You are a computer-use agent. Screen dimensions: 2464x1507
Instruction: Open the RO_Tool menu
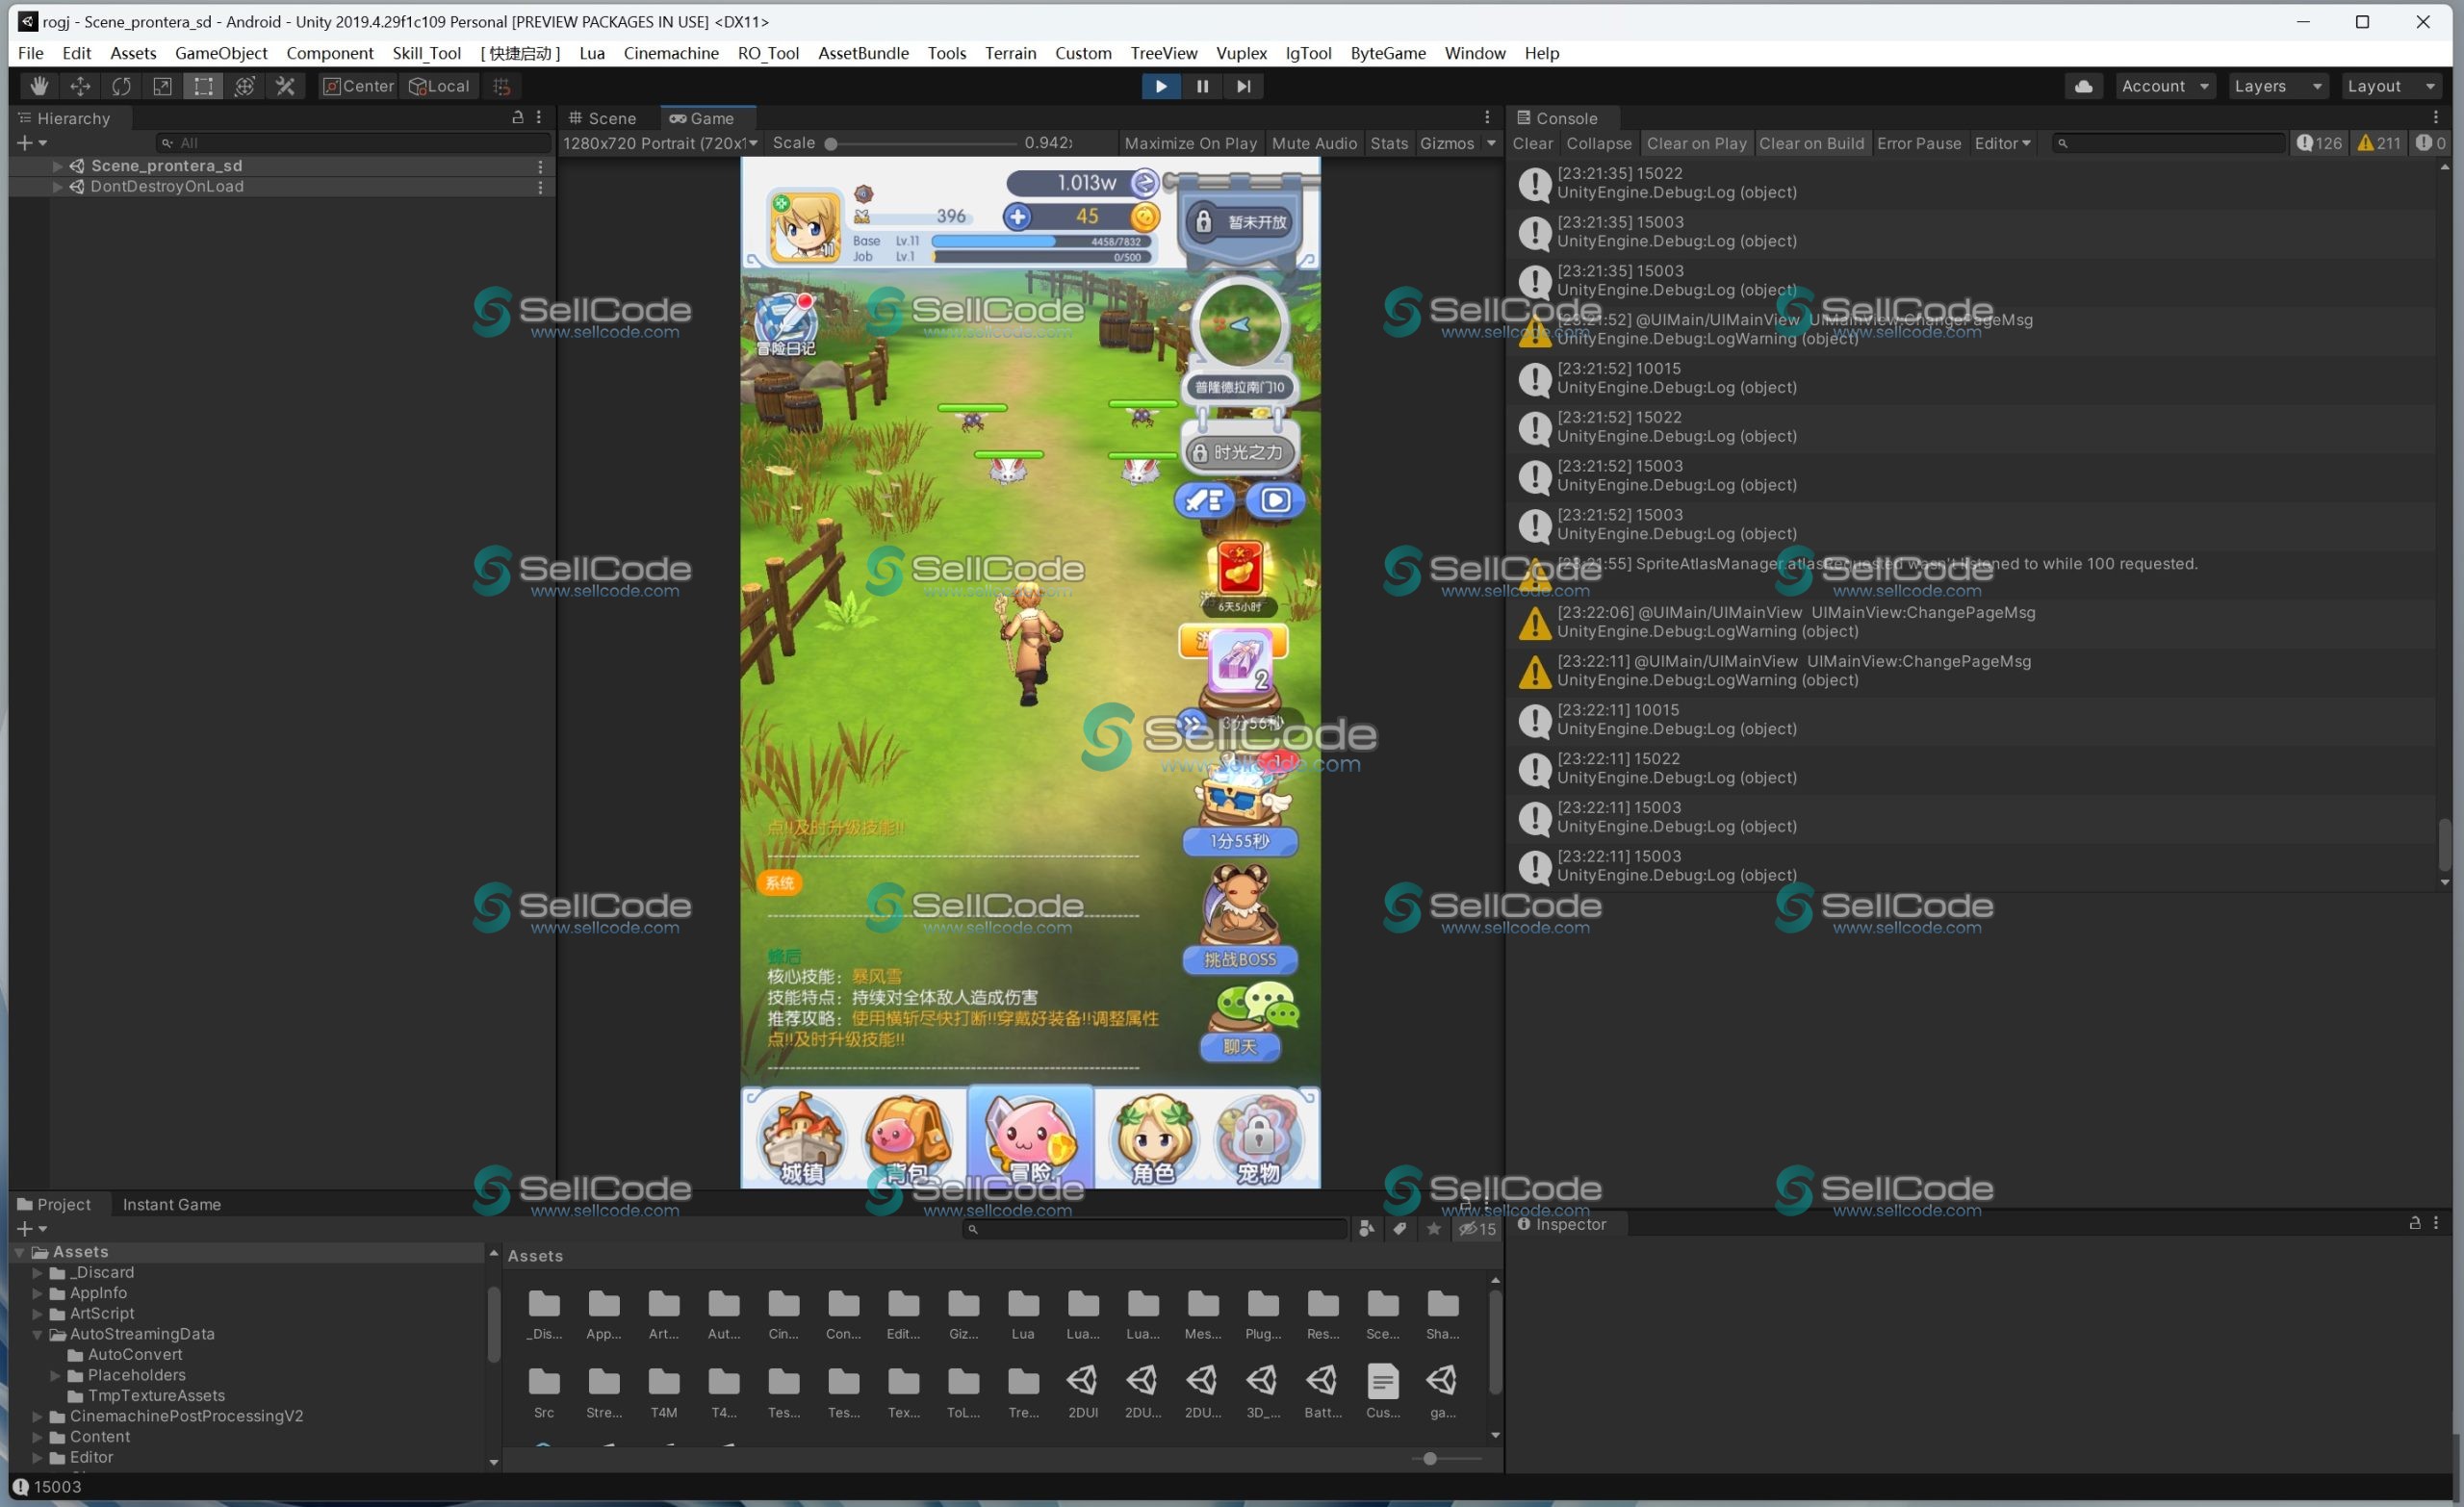(768, 53)
